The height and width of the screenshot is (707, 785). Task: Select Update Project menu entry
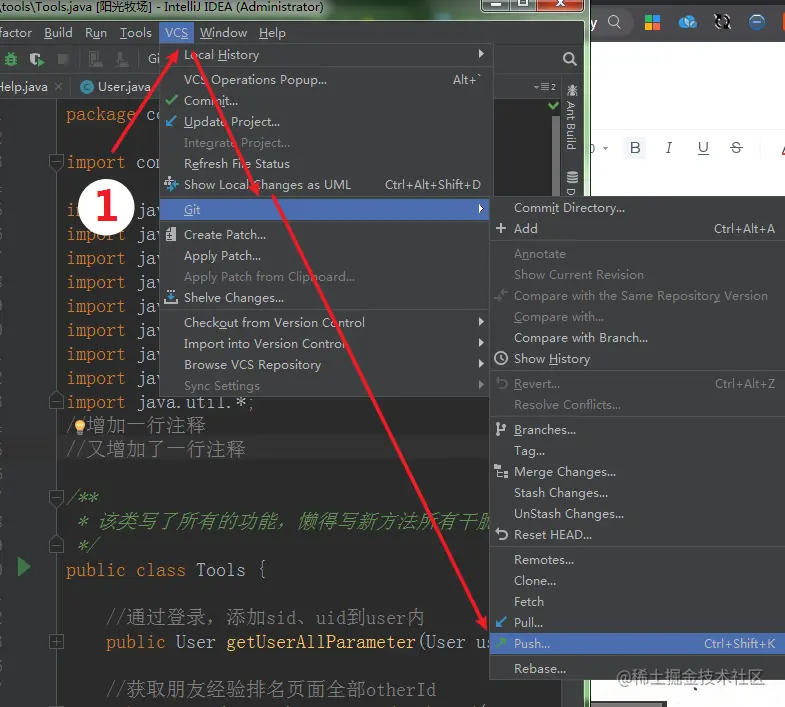(325, 122)
